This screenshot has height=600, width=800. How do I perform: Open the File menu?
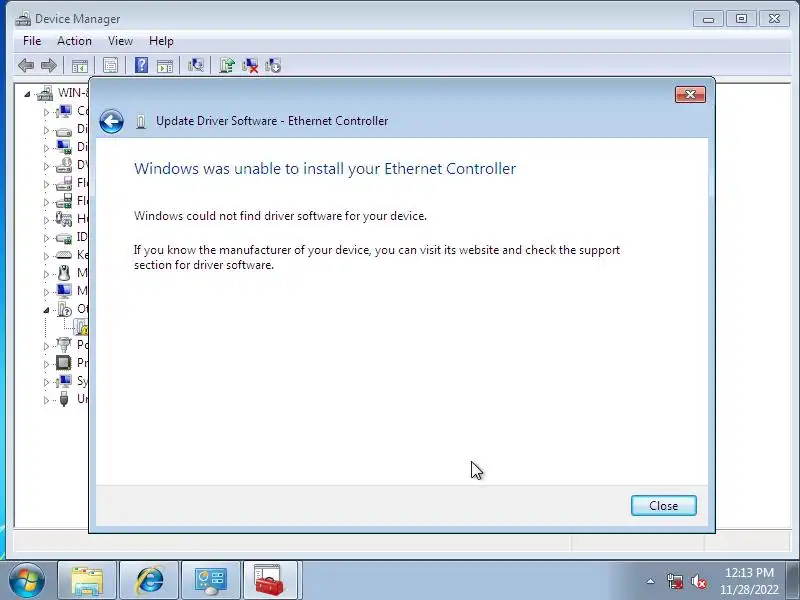pos(32,41)
